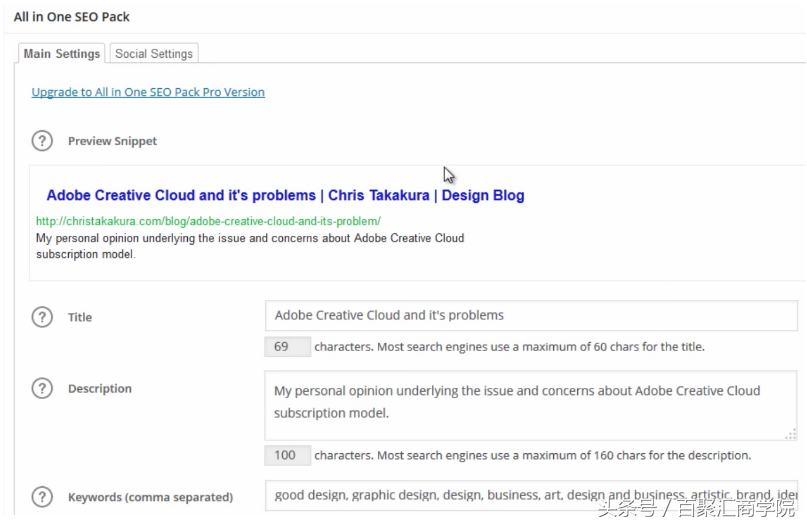Viewport: 807px width, 525px height.
Task: Select the description character count box showing 100
Action: (x=288, y=456)
